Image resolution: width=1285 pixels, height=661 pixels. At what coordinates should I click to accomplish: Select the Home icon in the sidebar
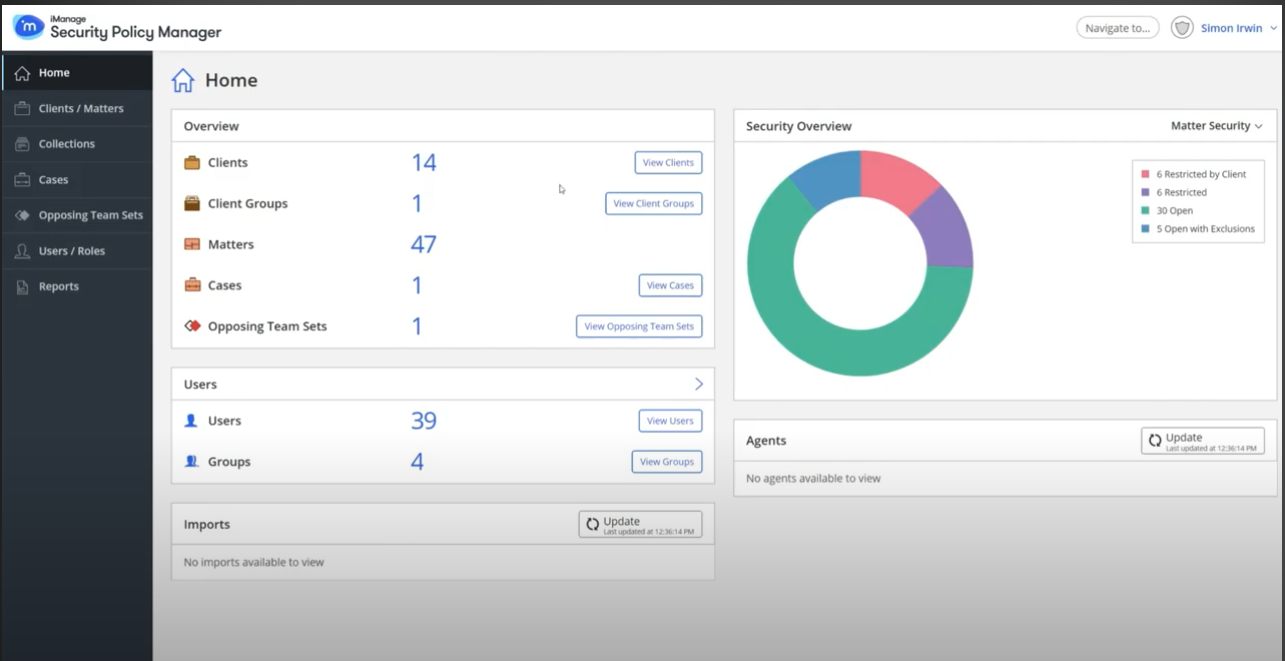point(21,72)
